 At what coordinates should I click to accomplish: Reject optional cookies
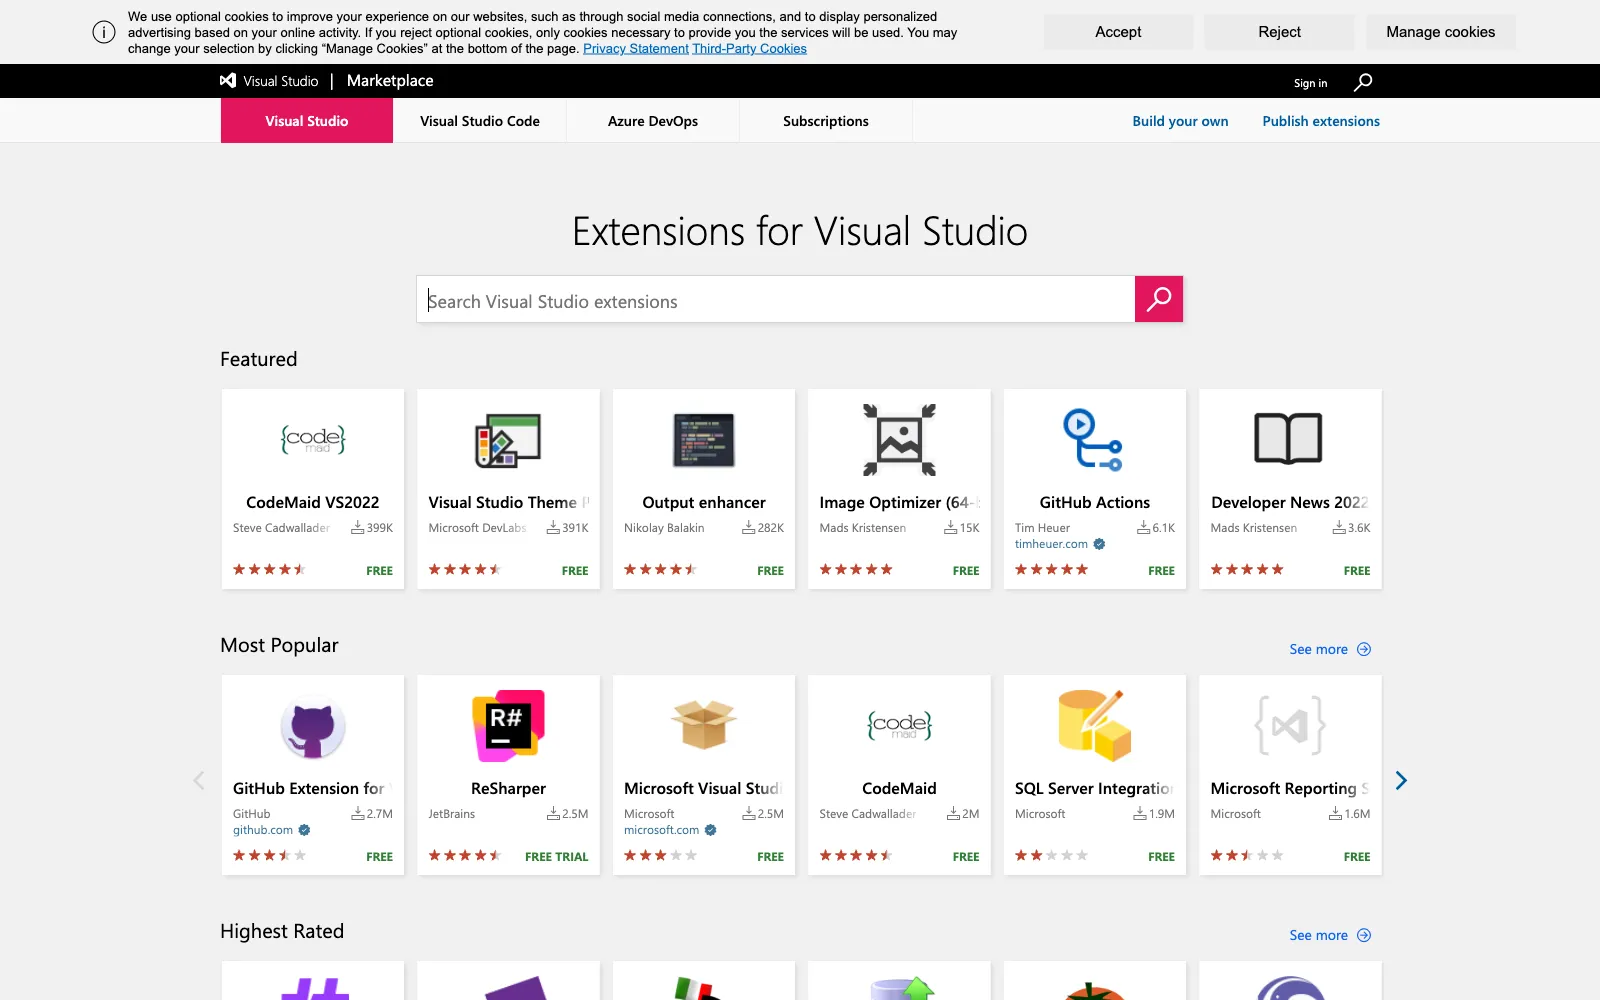(1279, 32)
